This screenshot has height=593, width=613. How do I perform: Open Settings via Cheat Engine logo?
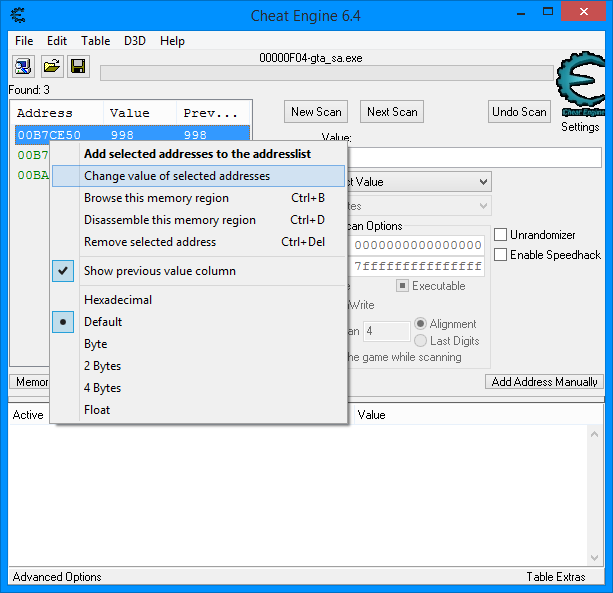point(581,84)
